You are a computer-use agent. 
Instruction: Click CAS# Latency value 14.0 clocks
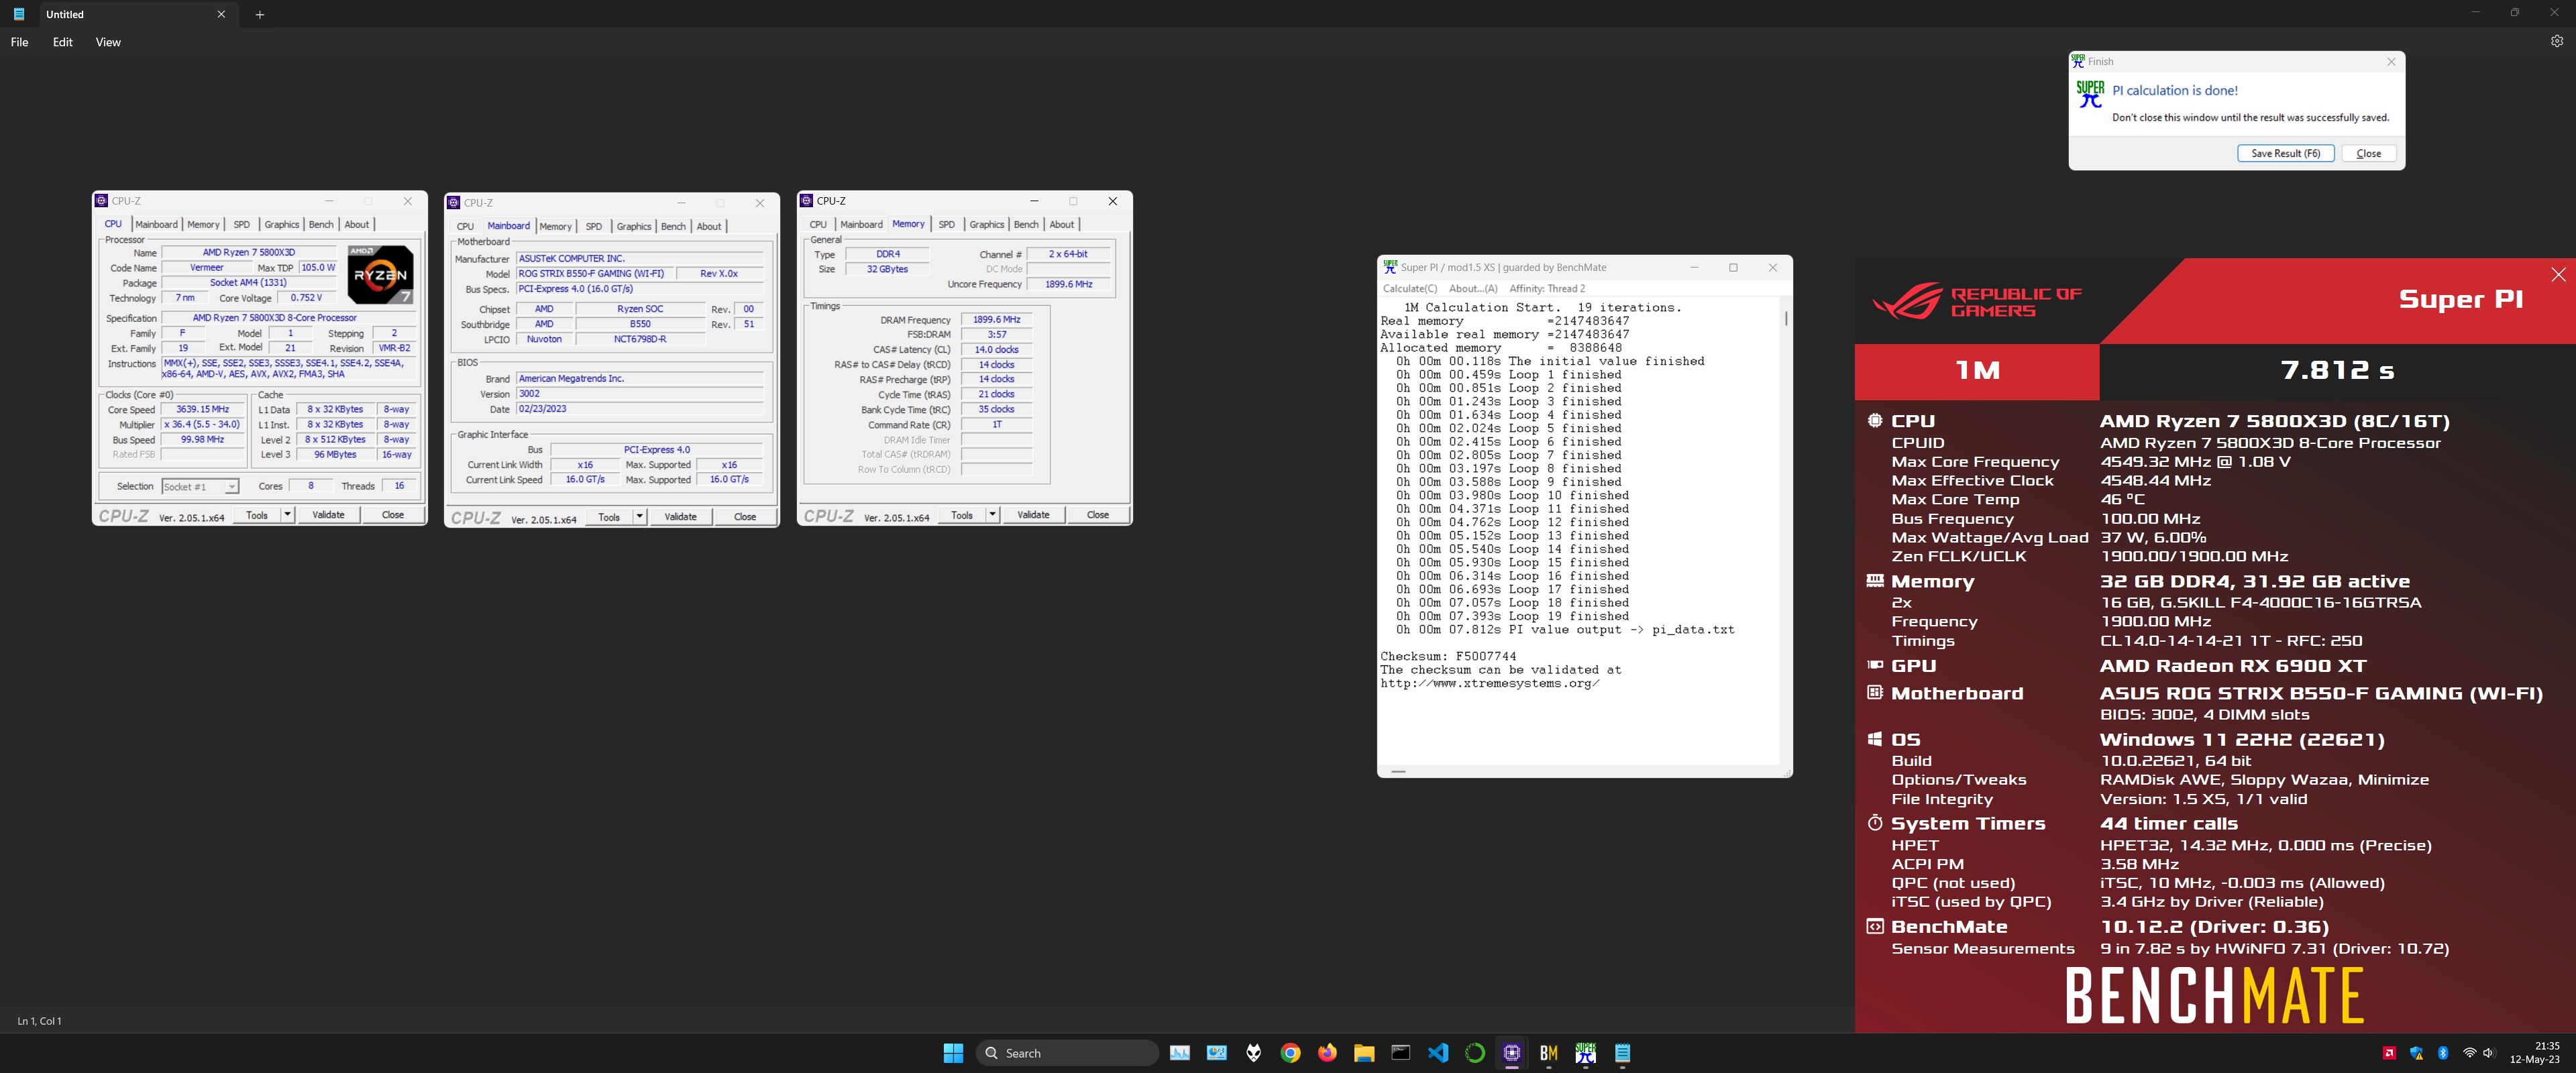pos(996,349)
